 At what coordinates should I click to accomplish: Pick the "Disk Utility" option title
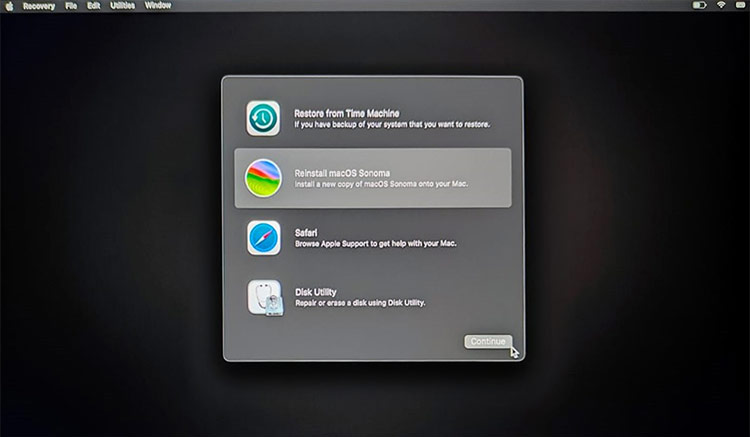click(x=315, y=292)
